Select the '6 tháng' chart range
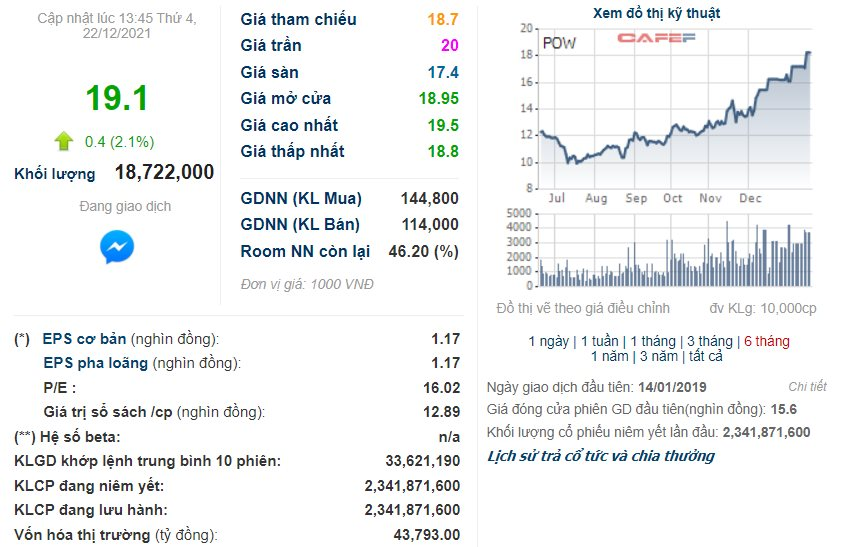This screenshot has height=547, width=841. coord(766,341)
